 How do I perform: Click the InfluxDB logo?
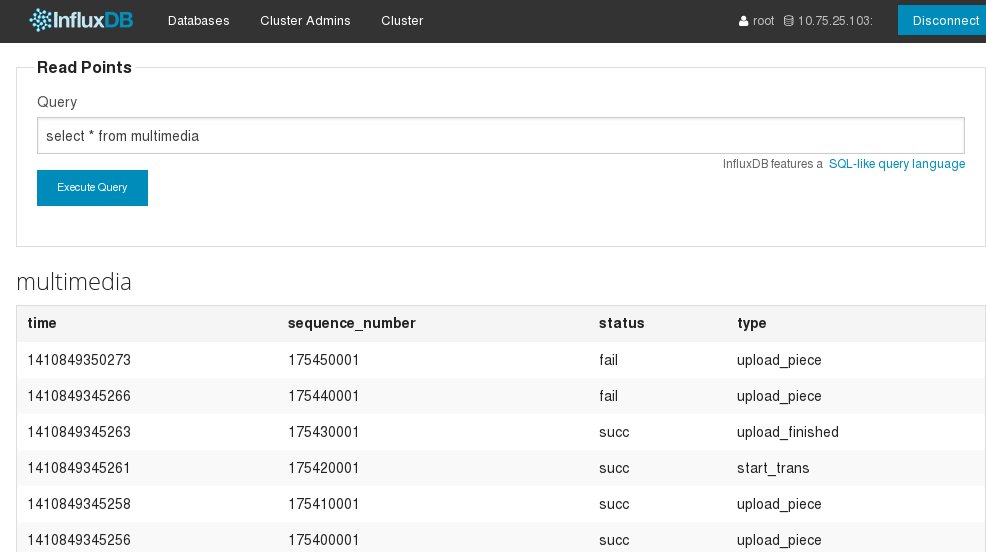click(81, 20)
